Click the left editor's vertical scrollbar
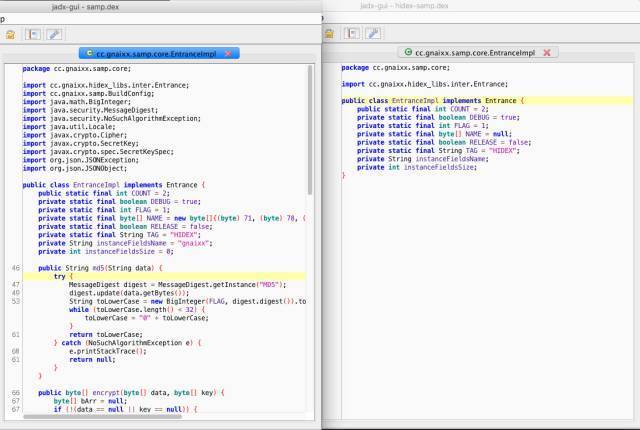Screen dimensions: 640x430 pyautogui.click(x=309, y=130)
